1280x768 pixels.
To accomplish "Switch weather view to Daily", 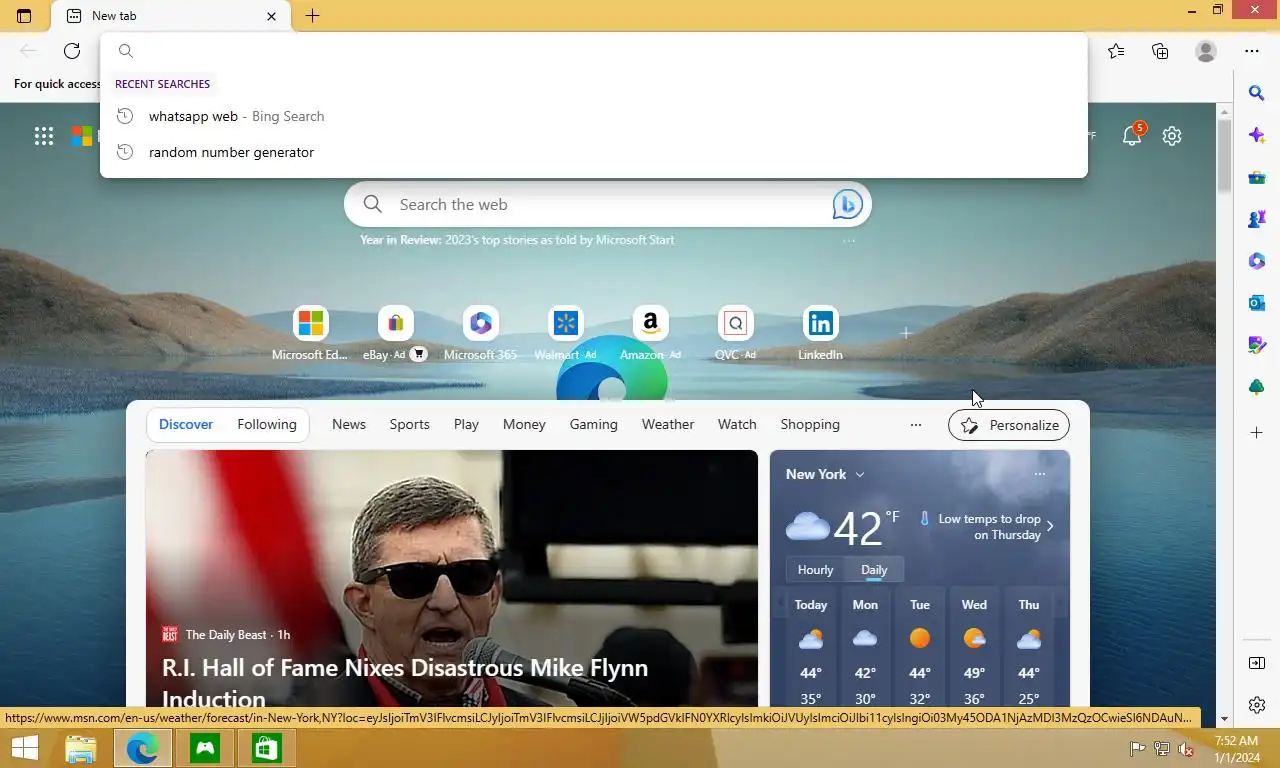I will click(874, 569).
